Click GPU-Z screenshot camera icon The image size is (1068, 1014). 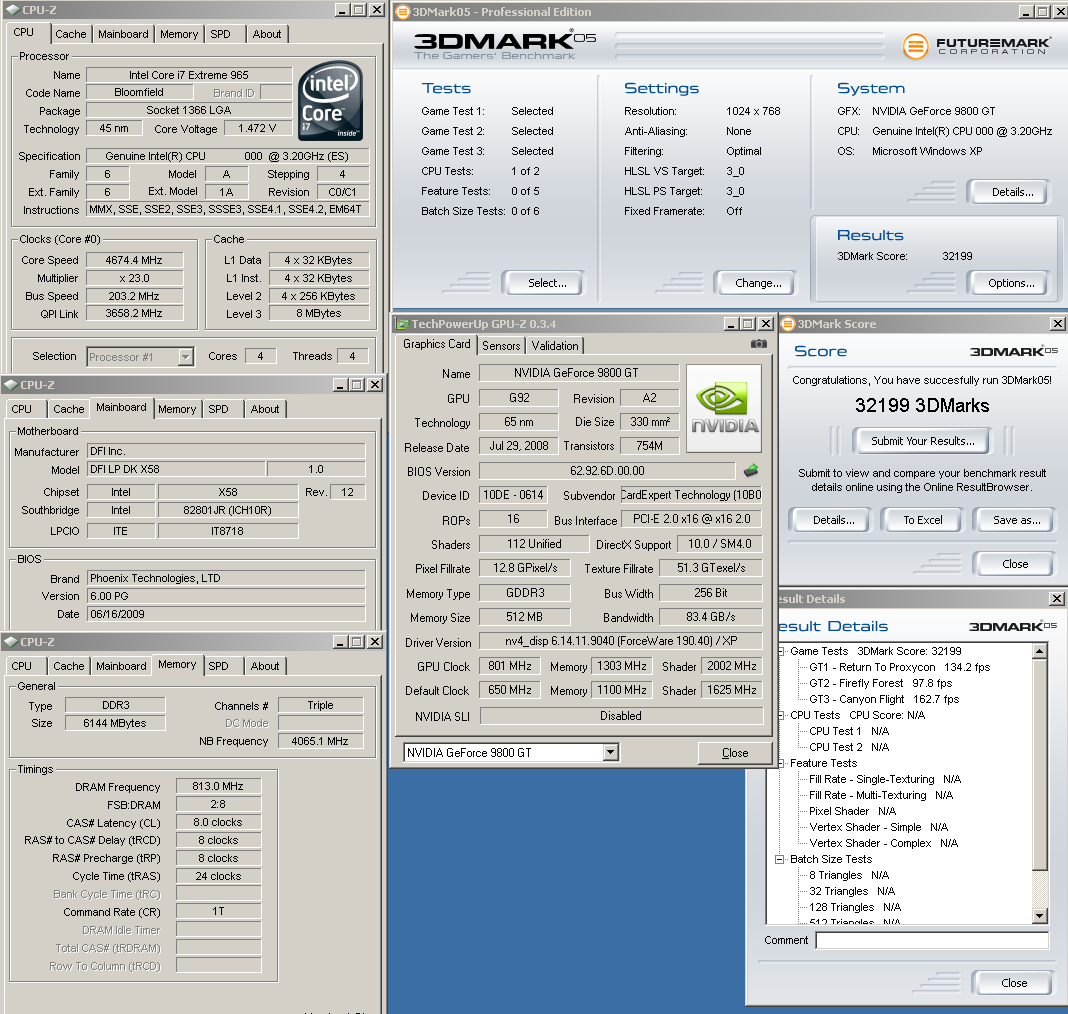pos(758,344)
